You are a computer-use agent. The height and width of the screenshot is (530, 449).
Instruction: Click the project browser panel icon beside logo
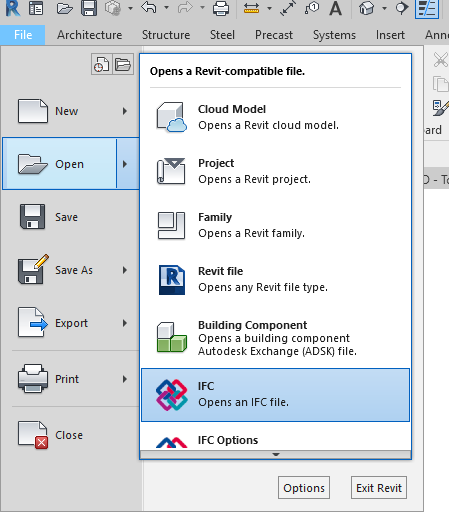[36, 8]
